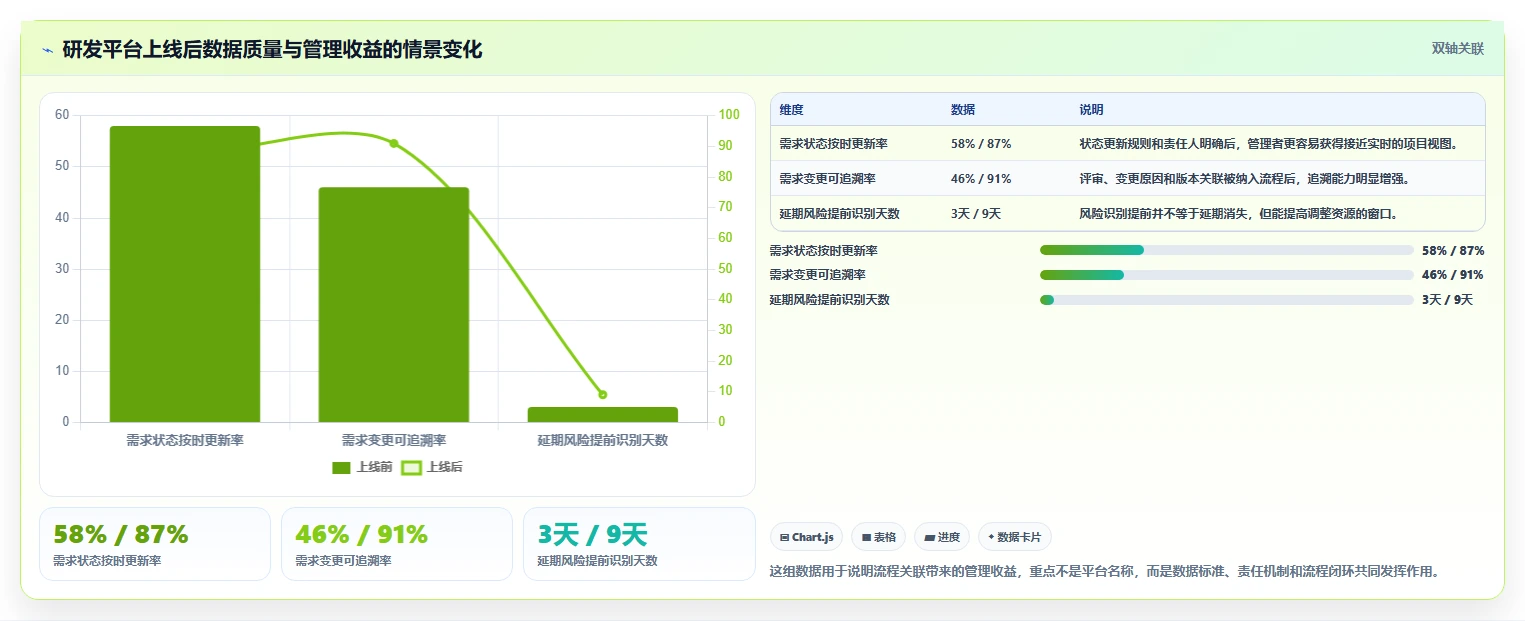The image size is (1525, 621).
Task: Click the 58% / 87% table cell
Action: (x=981, y=144)
